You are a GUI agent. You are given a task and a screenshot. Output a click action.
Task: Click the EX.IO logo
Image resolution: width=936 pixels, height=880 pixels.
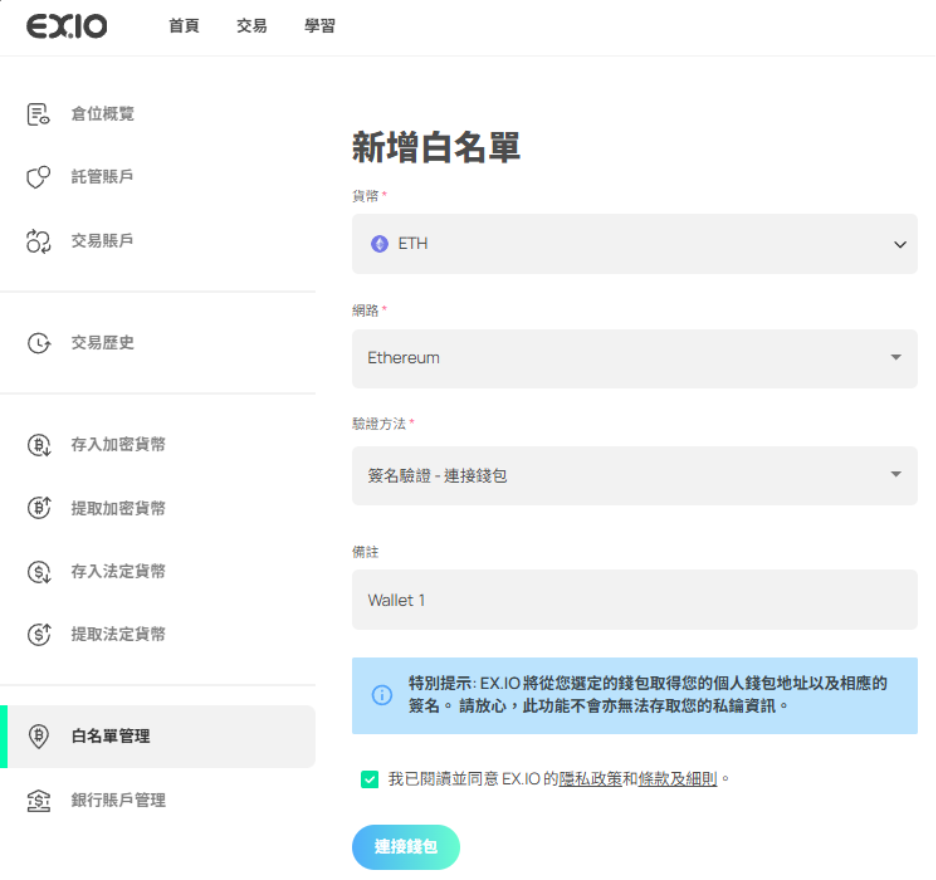pos(67,27)
